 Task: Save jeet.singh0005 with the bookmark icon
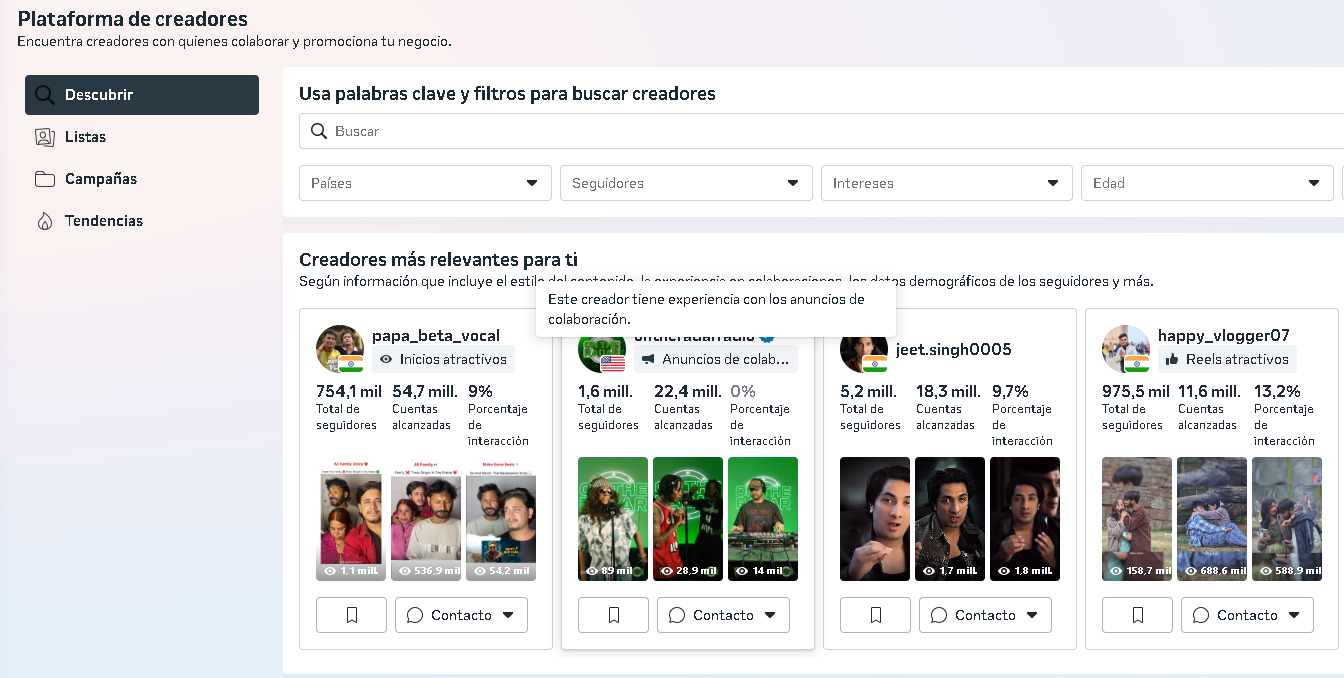coord(875,615)
